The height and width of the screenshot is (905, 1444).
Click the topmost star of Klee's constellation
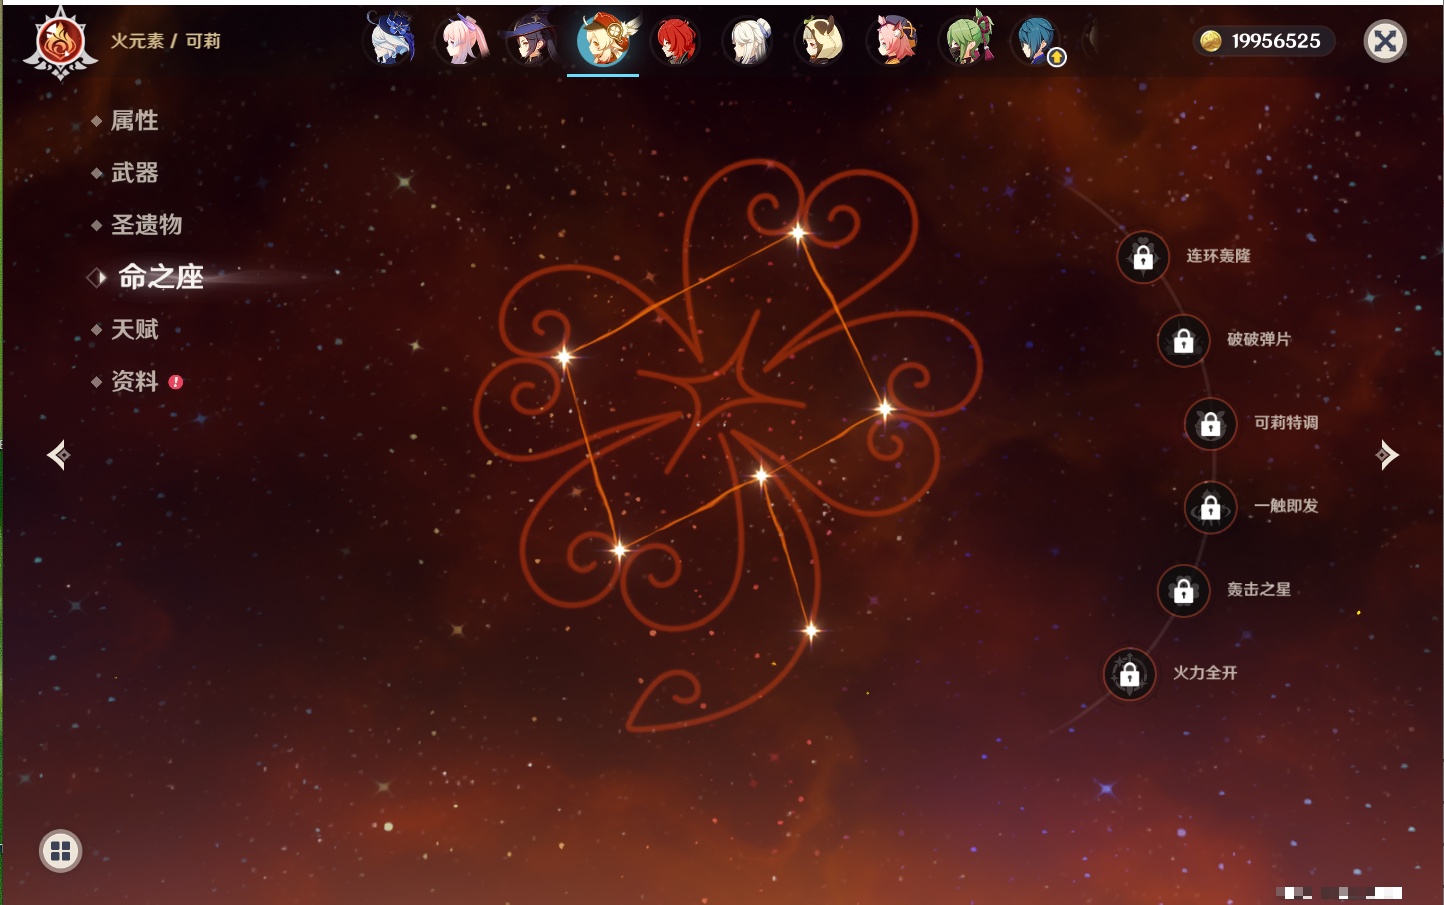(x=798, y=234)
